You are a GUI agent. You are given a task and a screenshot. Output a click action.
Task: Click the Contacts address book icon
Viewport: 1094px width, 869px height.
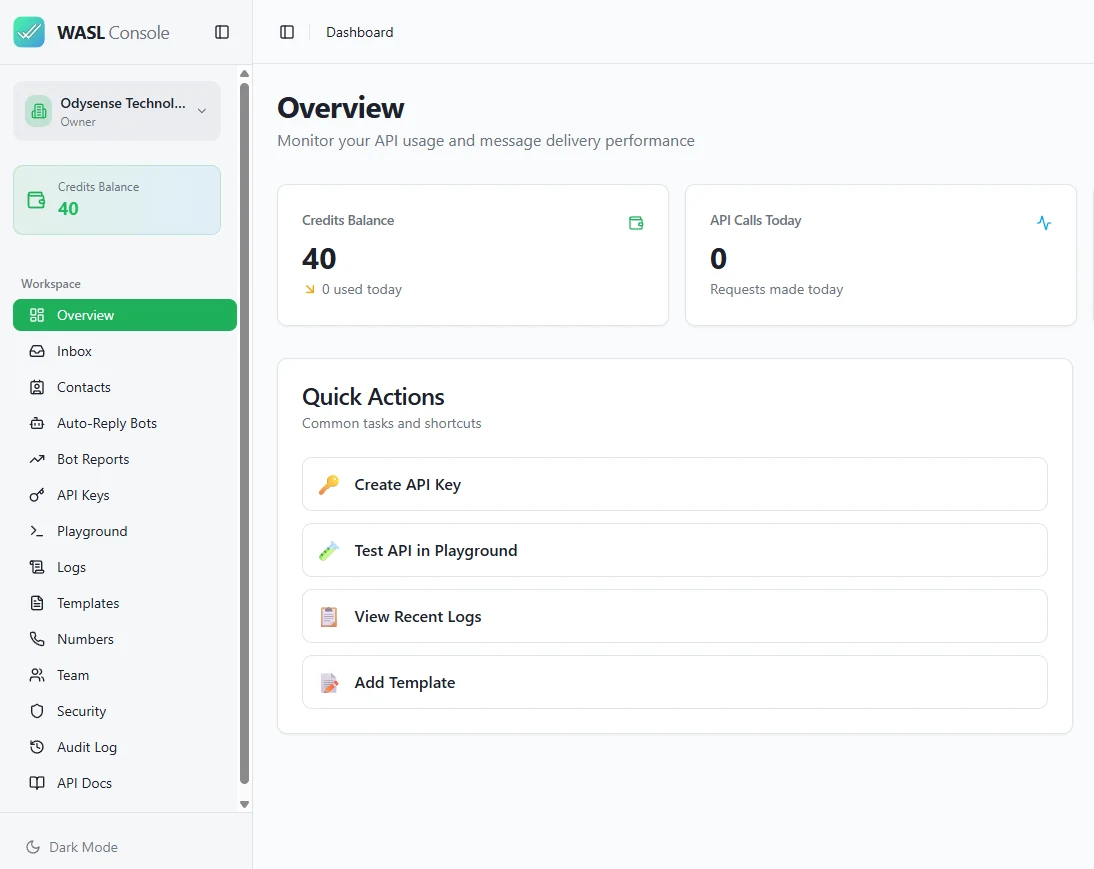click(x=37, y=387)
